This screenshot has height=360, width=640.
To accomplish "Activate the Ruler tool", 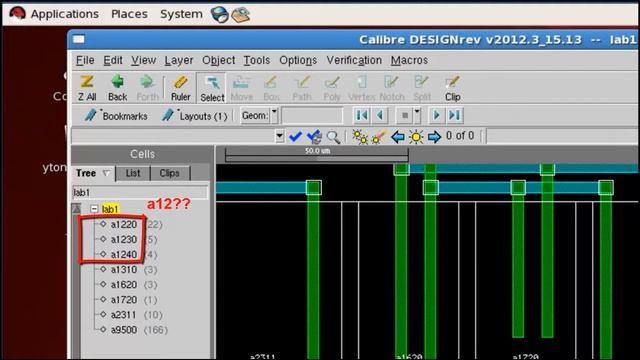I will 180,88.
